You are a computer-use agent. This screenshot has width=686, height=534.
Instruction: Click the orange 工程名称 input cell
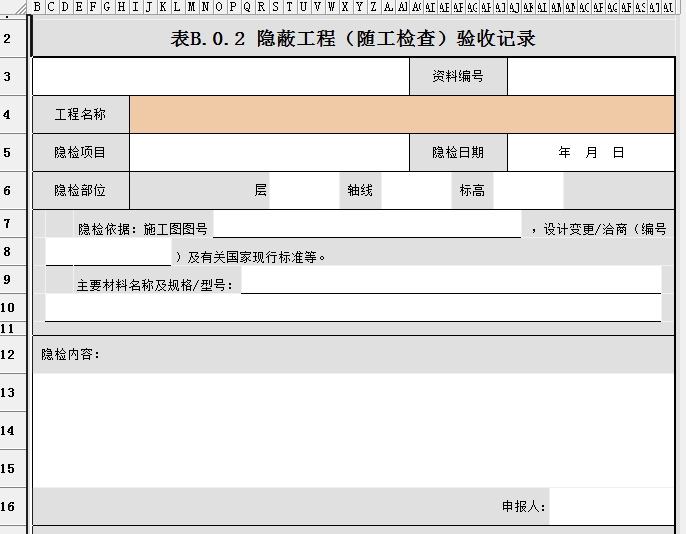tap(402, 114)
